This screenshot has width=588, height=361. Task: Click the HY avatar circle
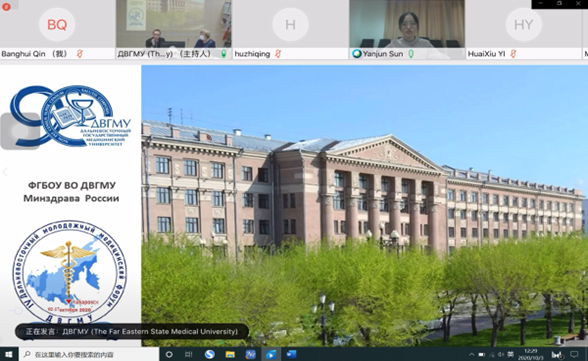(524, 24)
